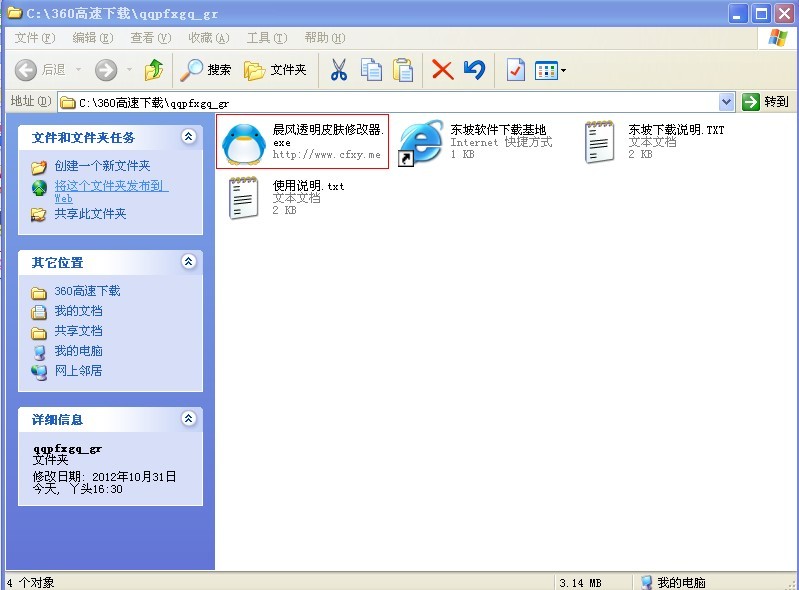799x590 pixels.
Task: Click the 我的文档 documents icon
Action: pyautogui.click(x=39, y=312)
